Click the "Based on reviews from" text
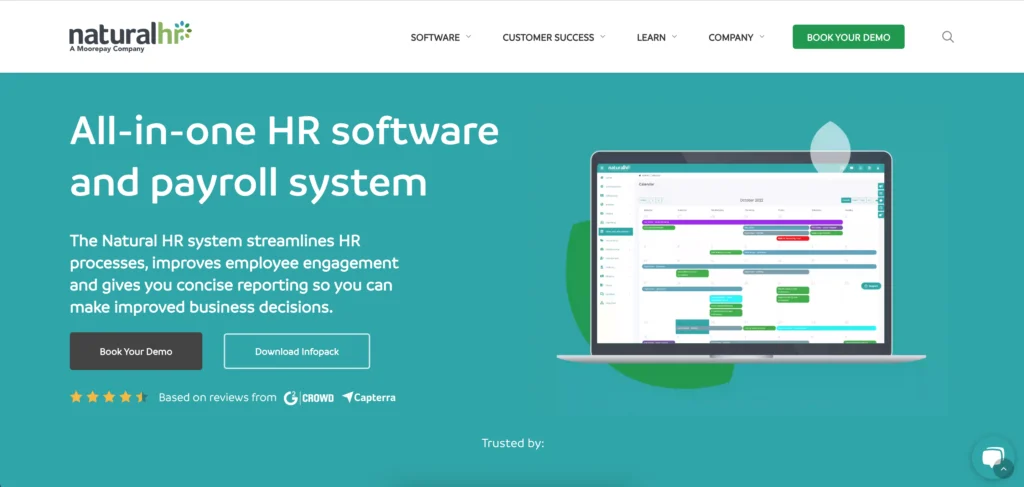Screen dimensions: 1024x487 [x=217, y=397]
